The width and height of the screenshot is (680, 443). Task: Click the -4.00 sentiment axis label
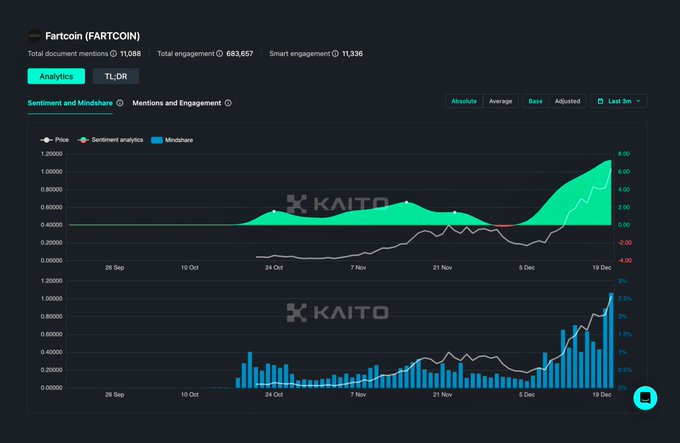pos(624,261)
